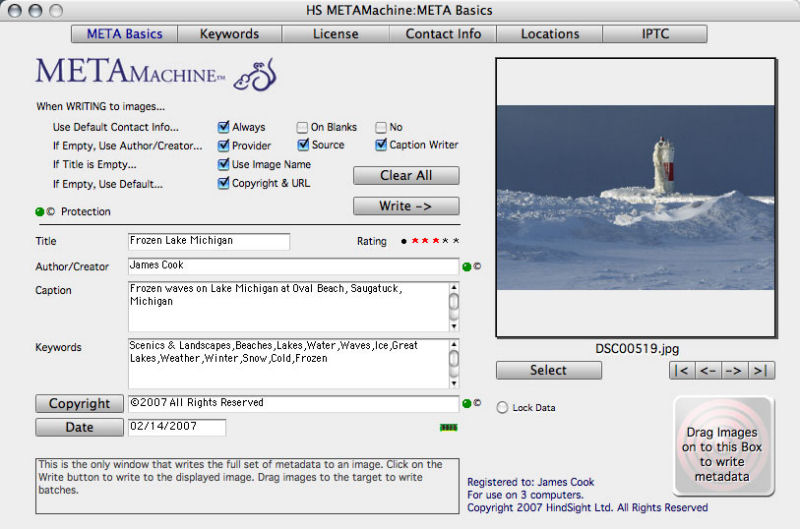Image resolution: width=800 pixels, height=529 pixels.
Task: Toggle the Caption Writer checkbox
Action: [x=381, y=145]
